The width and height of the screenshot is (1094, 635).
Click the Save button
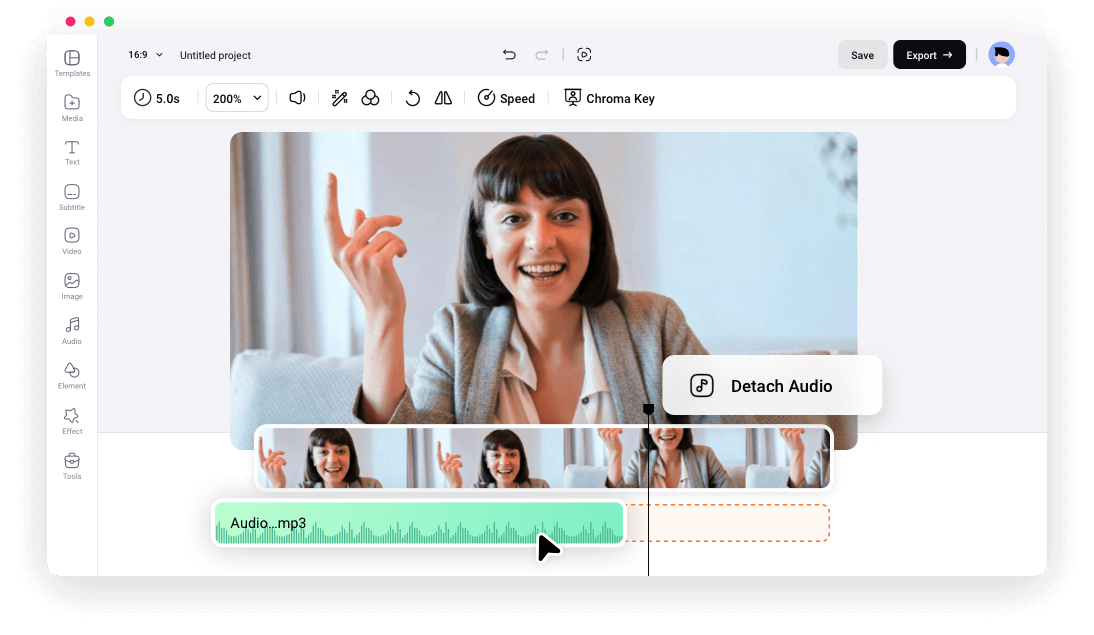[862, 54]
